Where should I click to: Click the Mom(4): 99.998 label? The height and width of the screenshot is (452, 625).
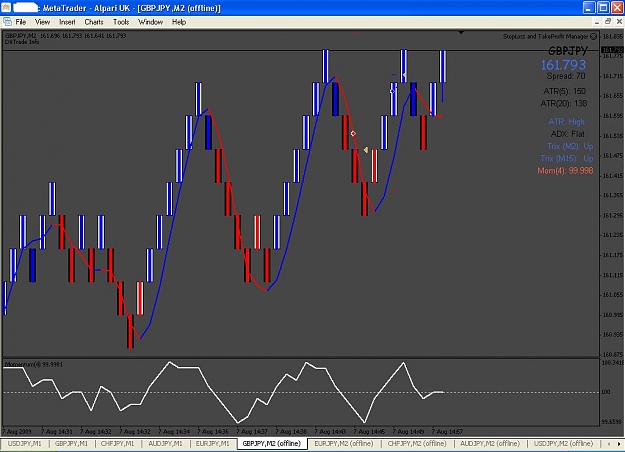pyautogui.click(x=565, y=171)
